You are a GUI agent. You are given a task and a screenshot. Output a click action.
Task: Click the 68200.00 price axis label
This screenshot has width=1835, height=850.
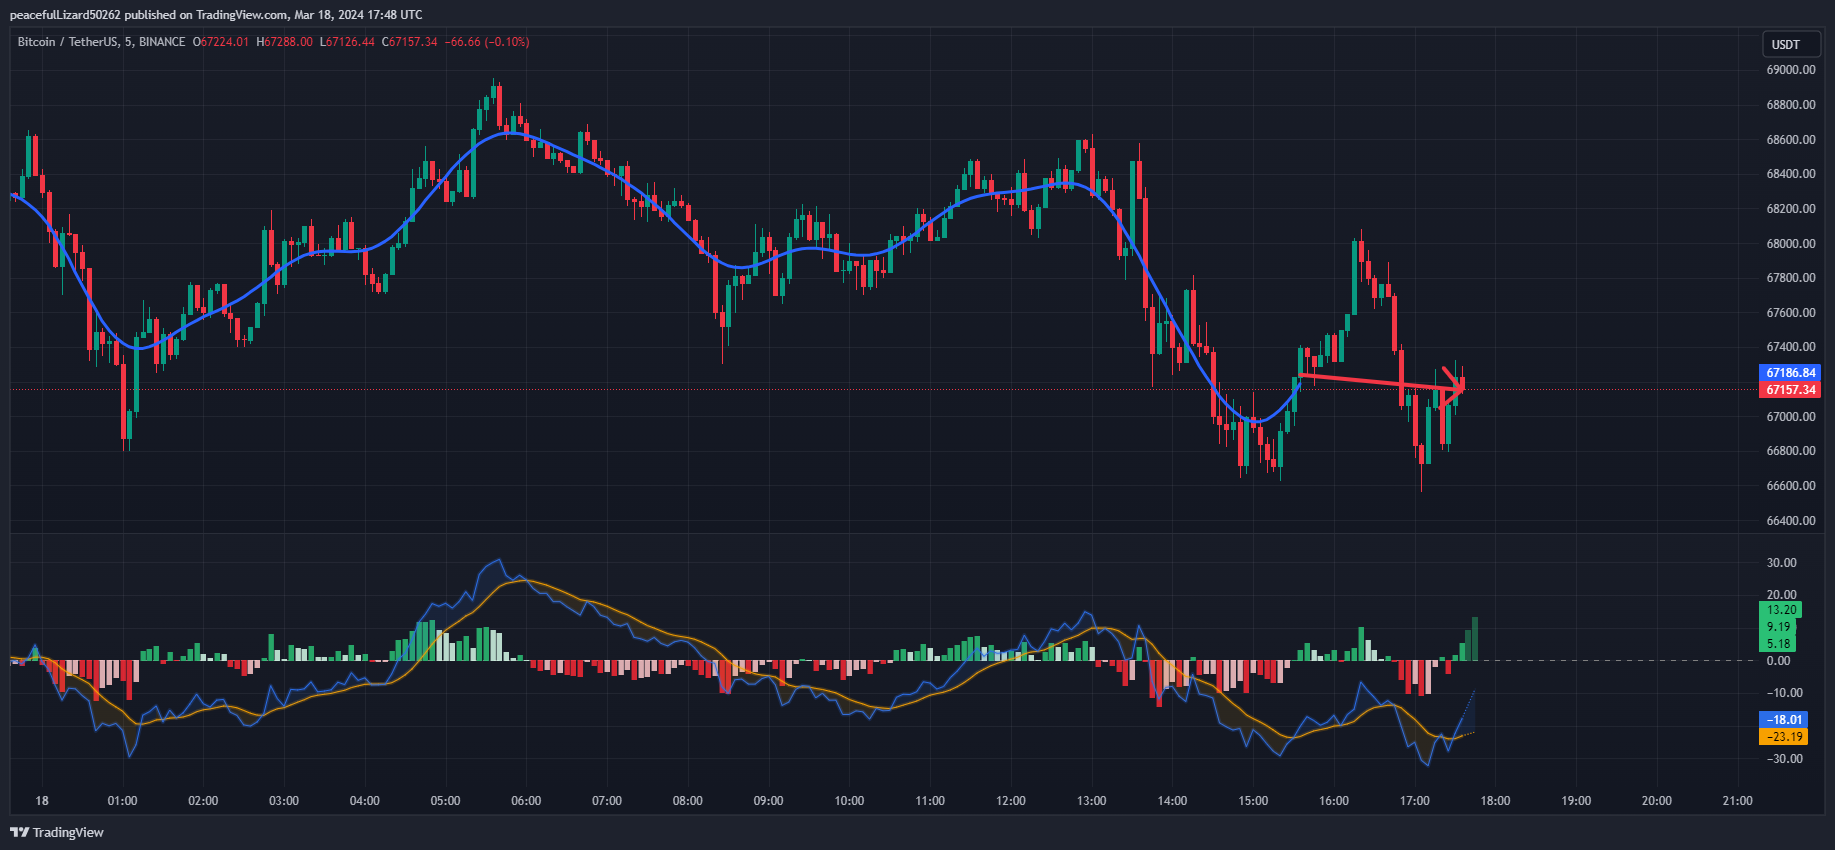click(x=1791, y=209)
